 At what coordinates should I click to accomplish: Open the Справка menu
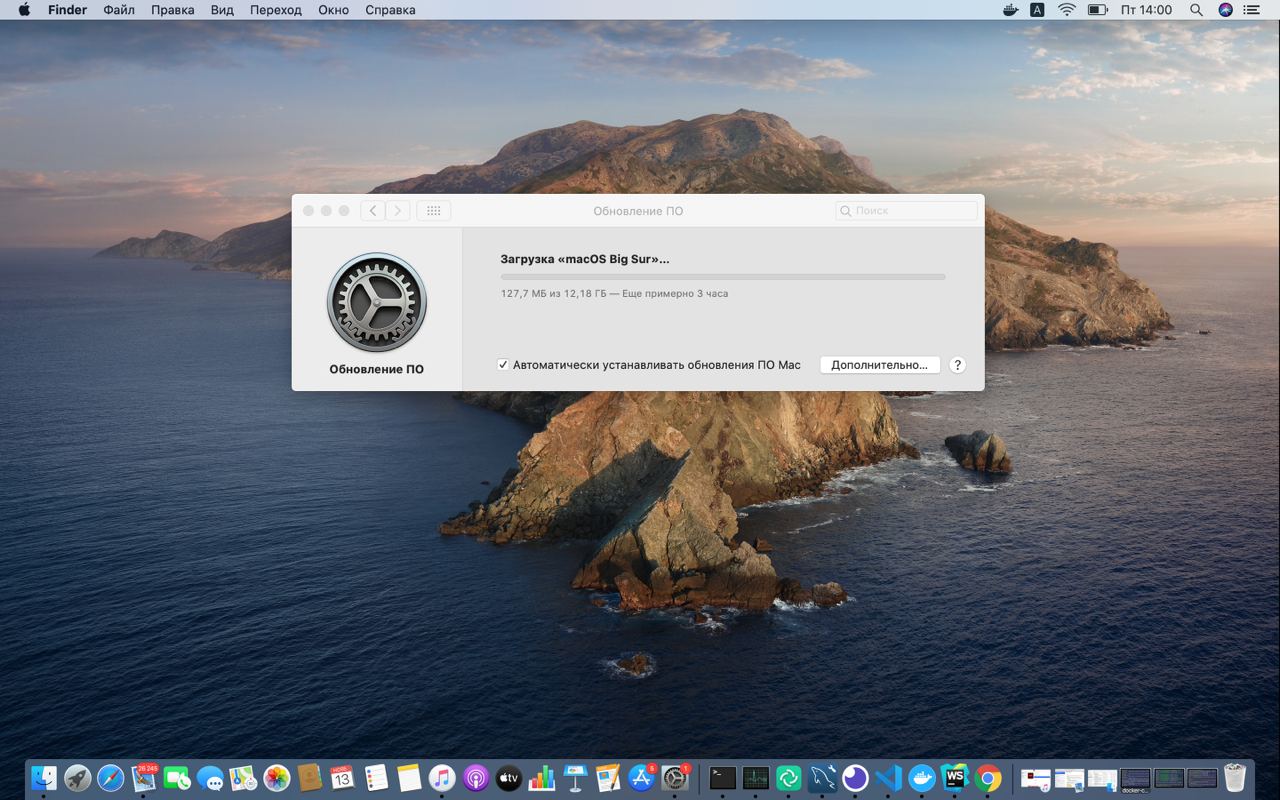point(391,10)
